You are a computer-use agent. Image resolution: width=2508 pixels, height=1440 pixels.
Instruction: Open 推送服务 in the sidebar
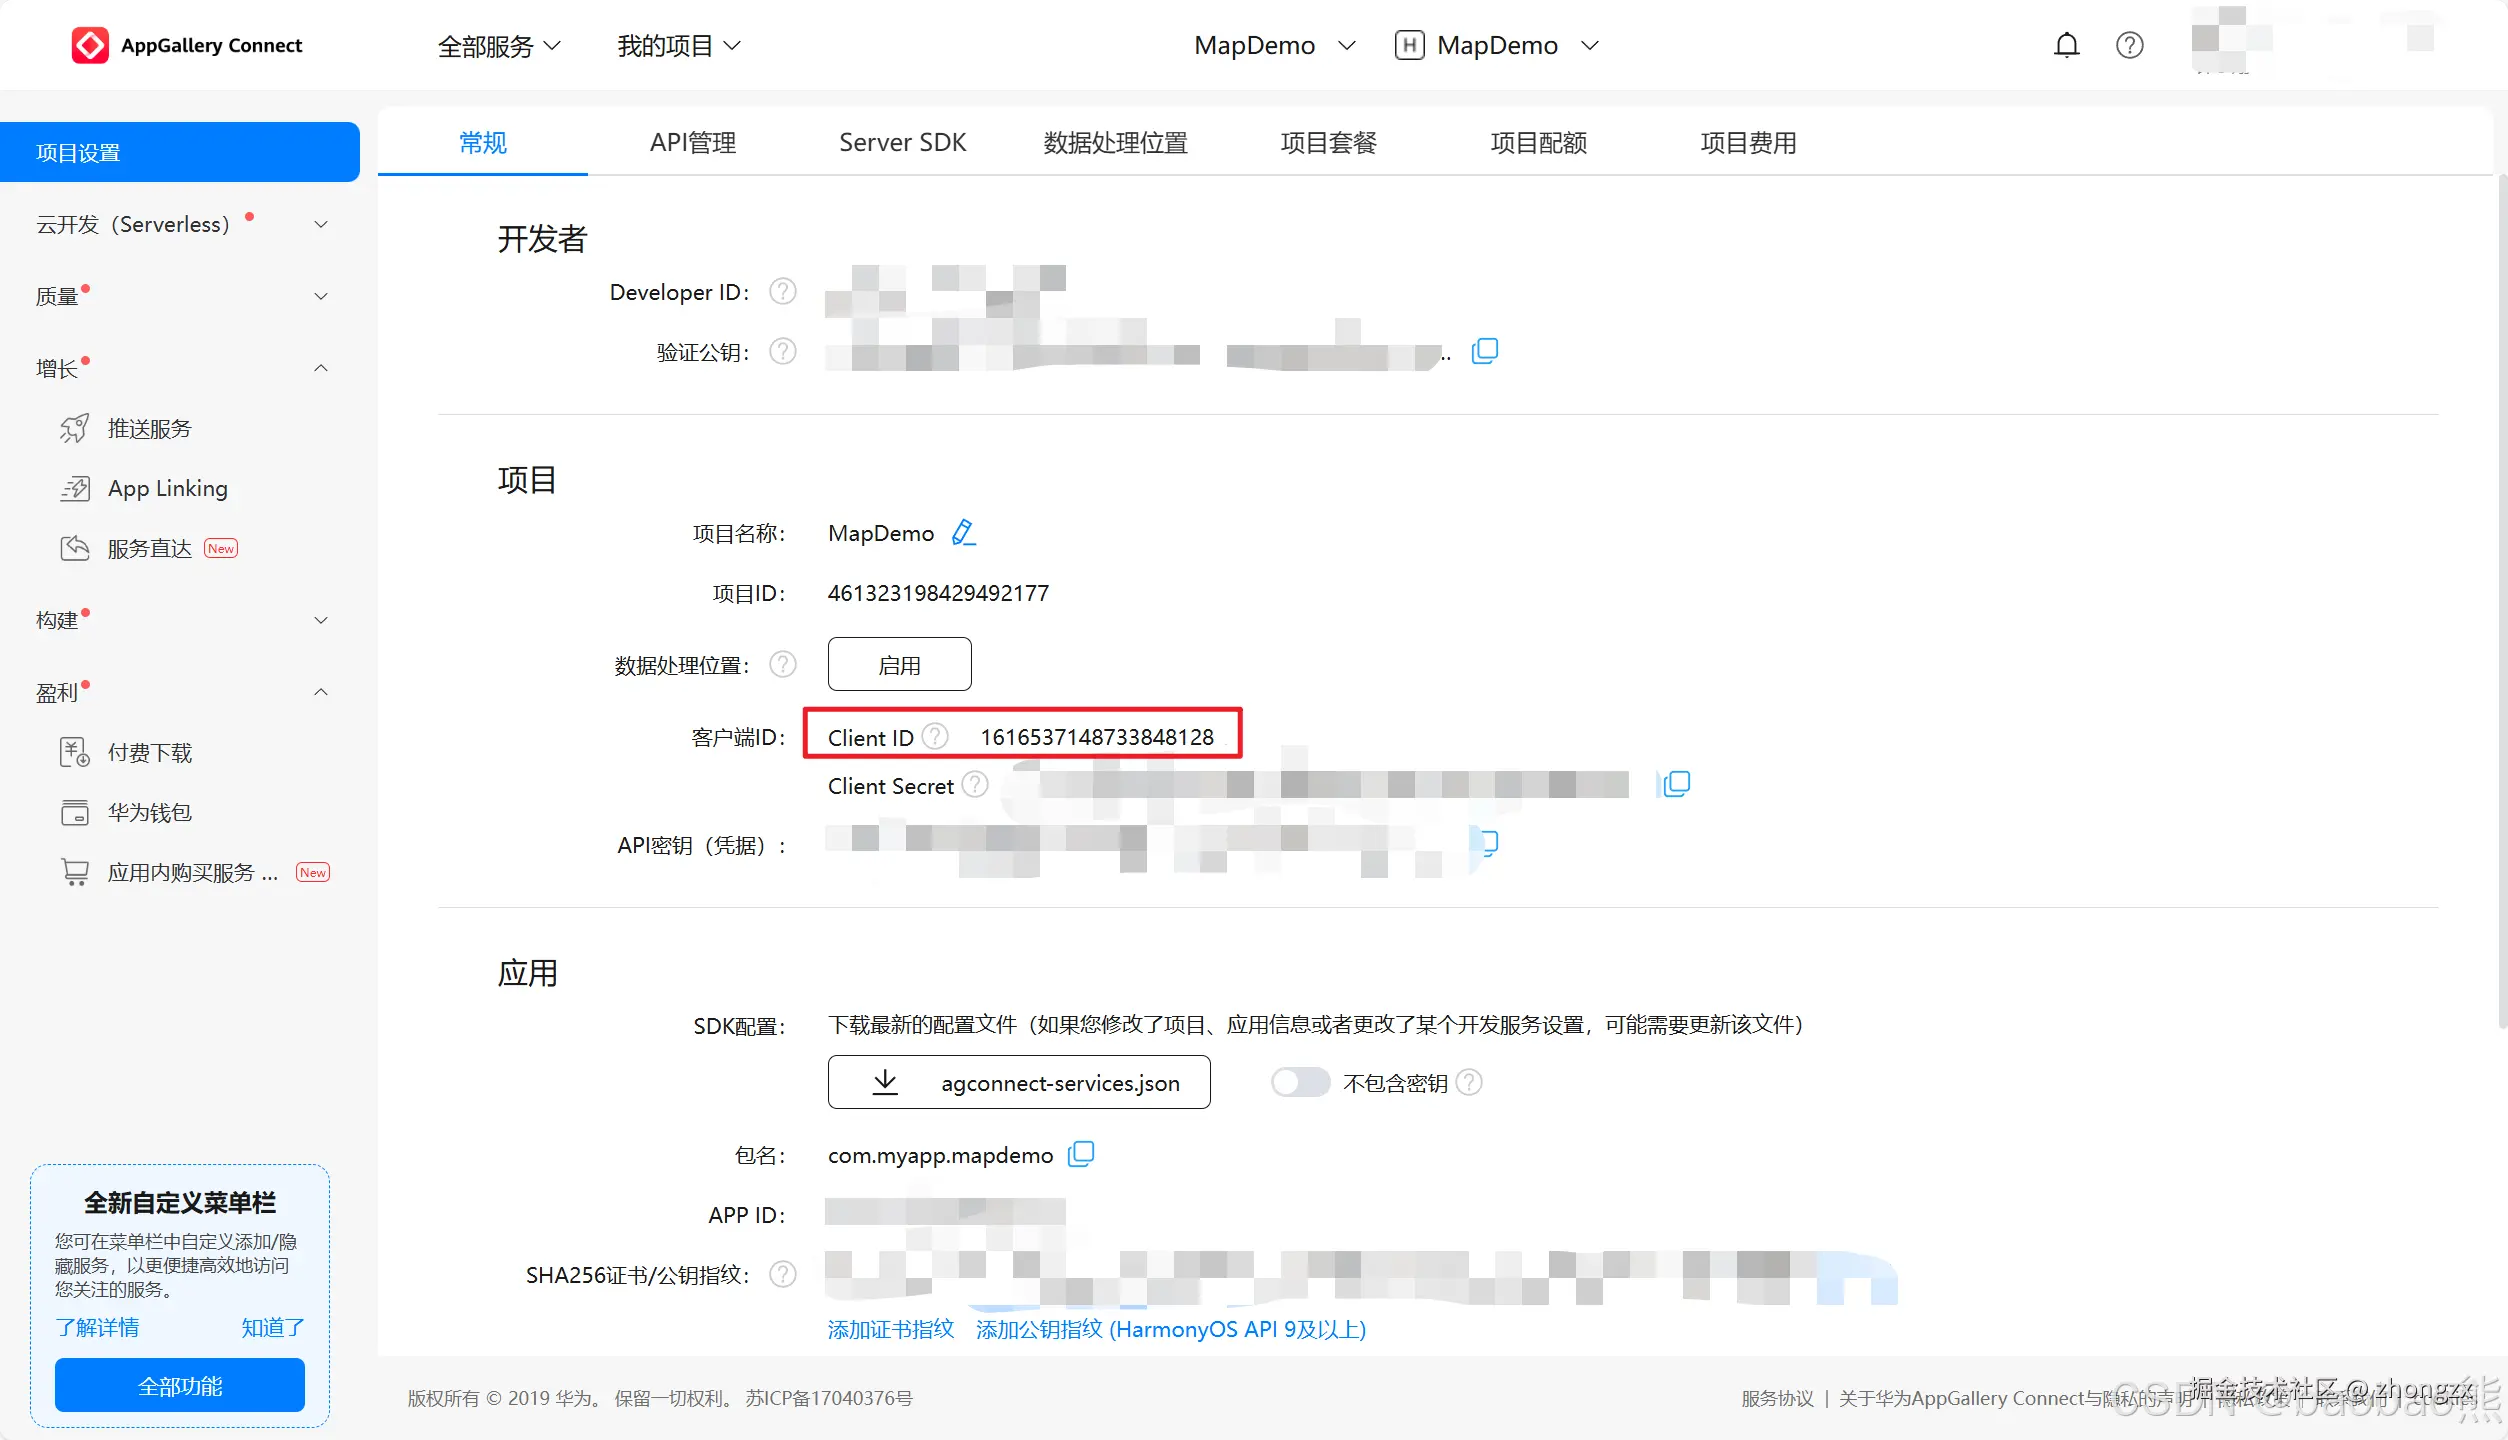[150, 429]
